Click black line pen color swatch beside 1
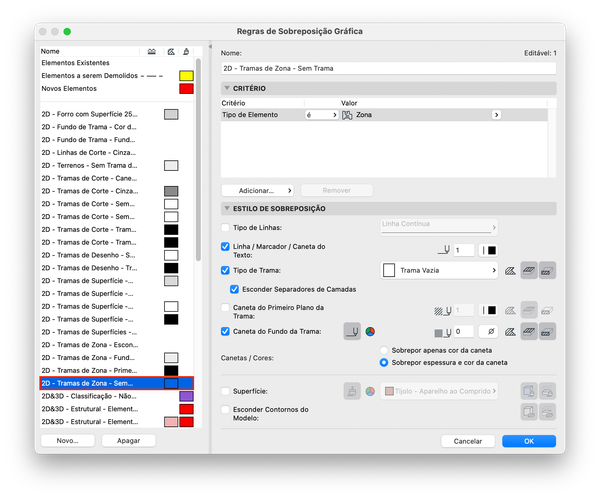 pos(488,250)
